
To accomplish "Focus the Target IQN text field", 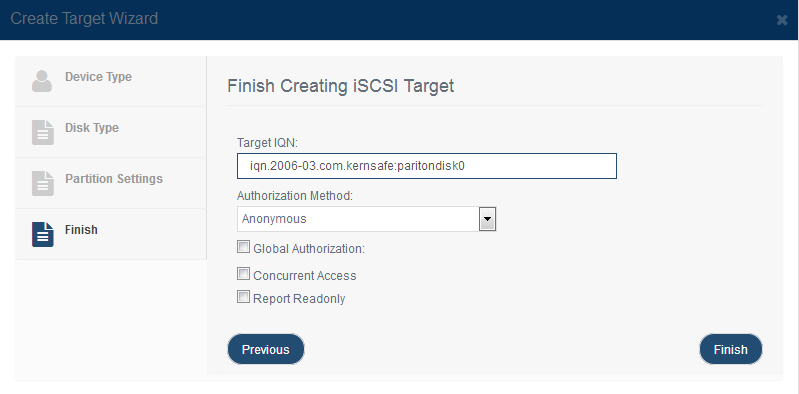I will tap(427, 166).
